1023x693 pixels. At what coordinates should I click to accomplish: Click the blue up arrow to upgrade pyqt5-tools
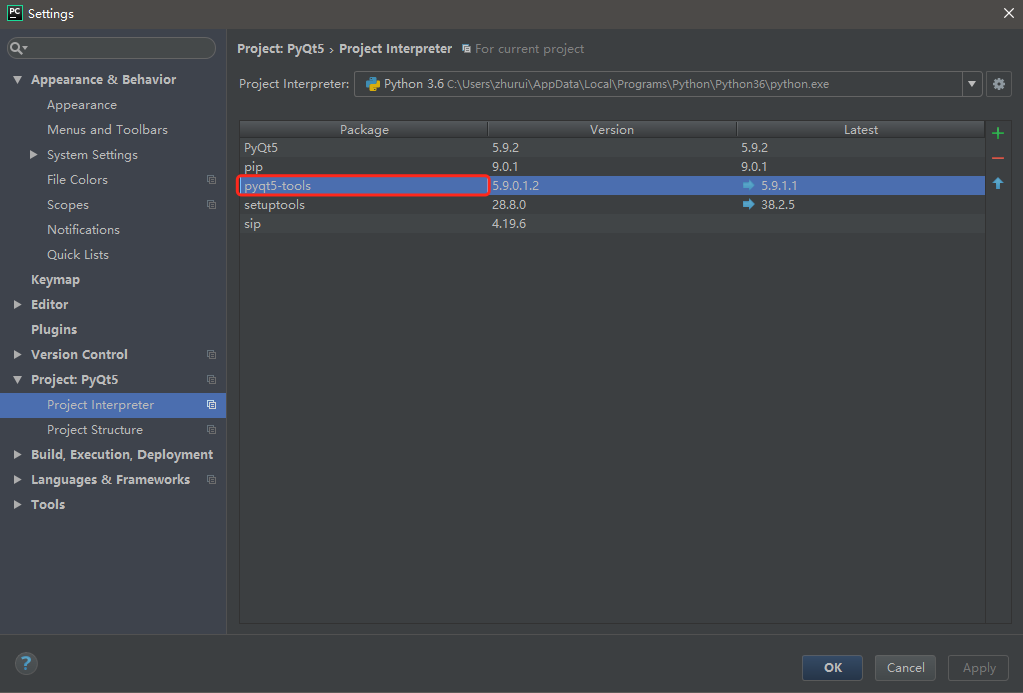(x=997, y=183)
